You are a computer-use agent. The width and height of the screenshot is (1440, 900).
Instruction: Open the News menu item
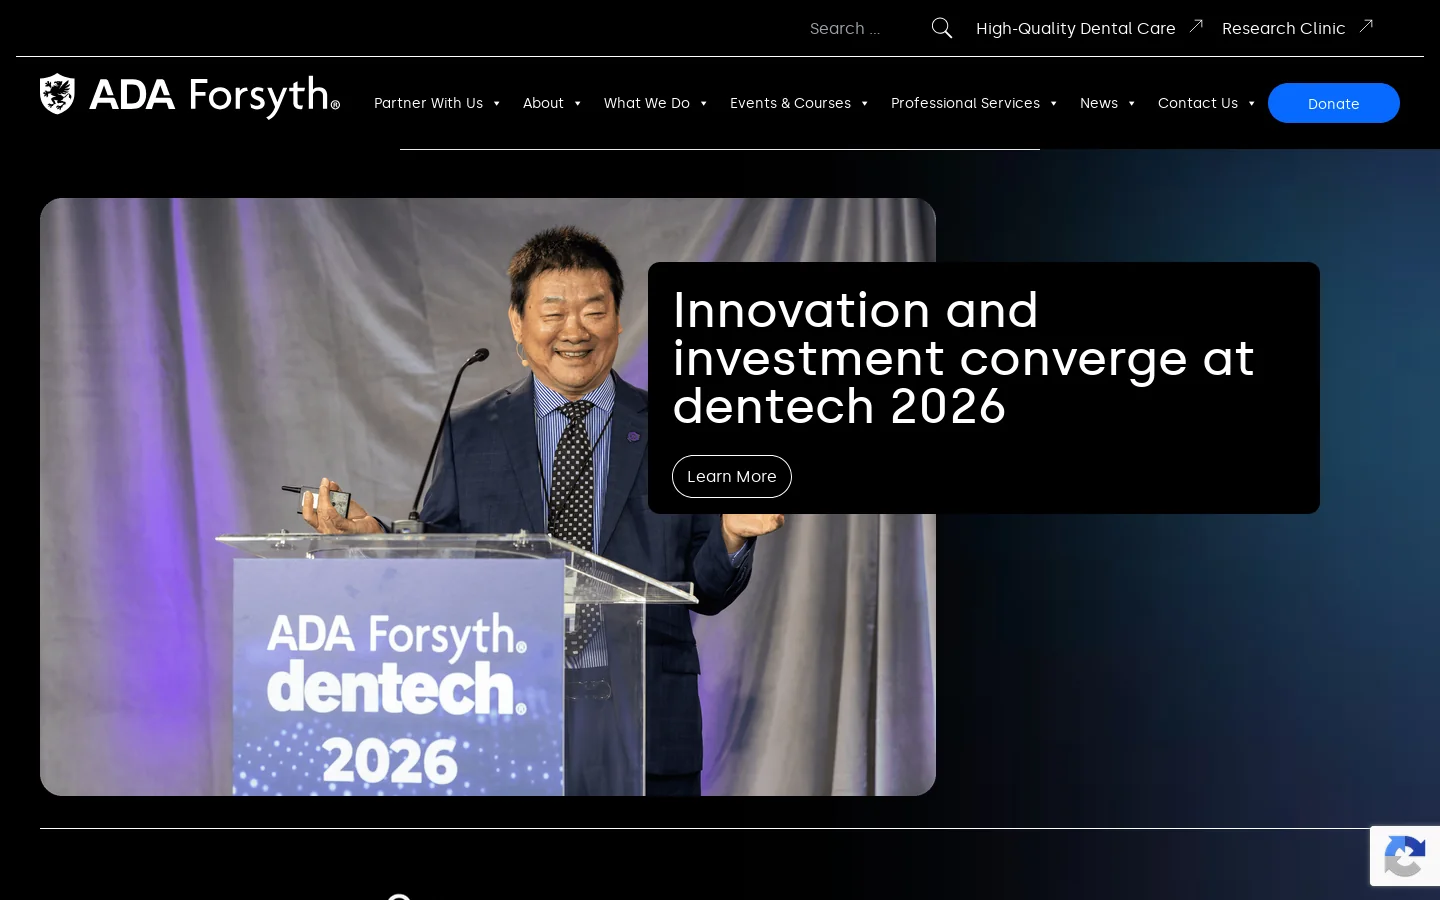coord(1099,103)
